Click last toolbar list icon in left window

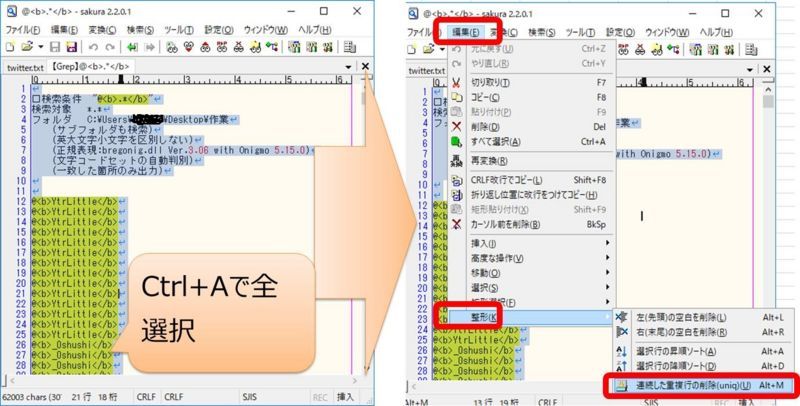(x=349, y=47)
